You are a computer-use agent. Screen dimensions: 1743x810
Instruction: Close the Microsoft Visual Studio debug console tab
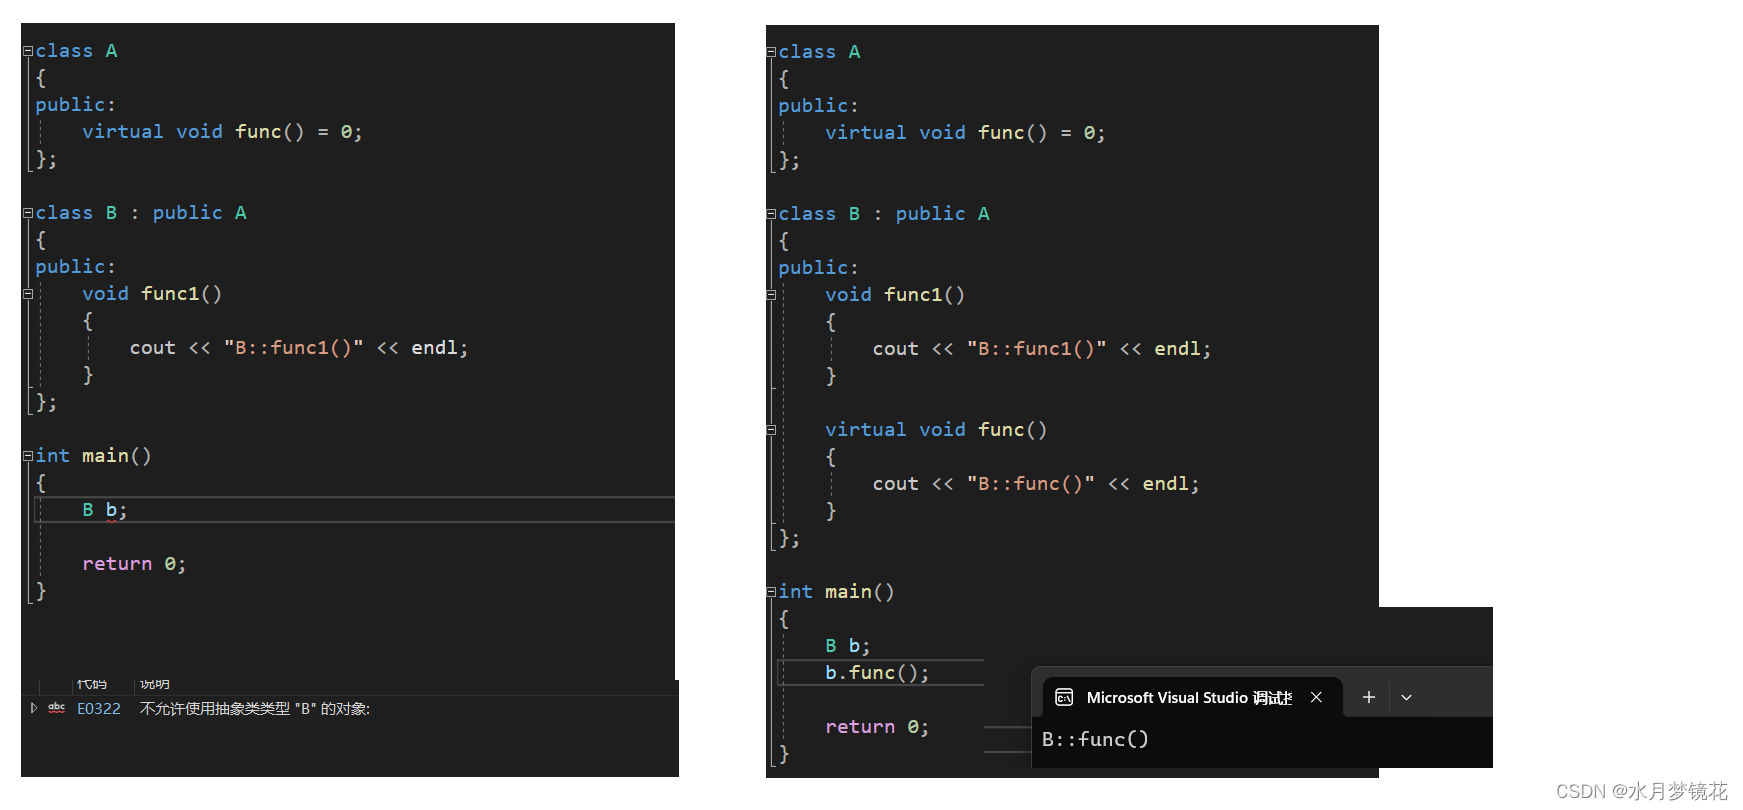[x=1316, y=697]
